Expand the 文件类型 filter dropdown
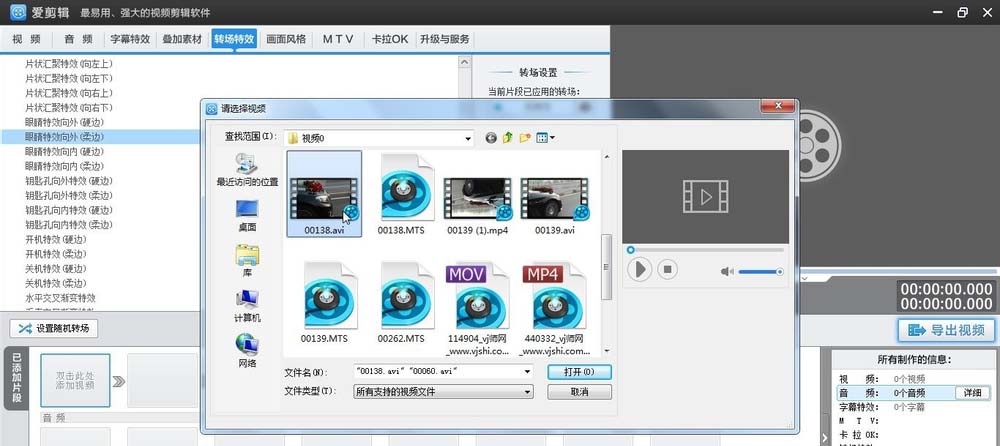 point(526,391)
